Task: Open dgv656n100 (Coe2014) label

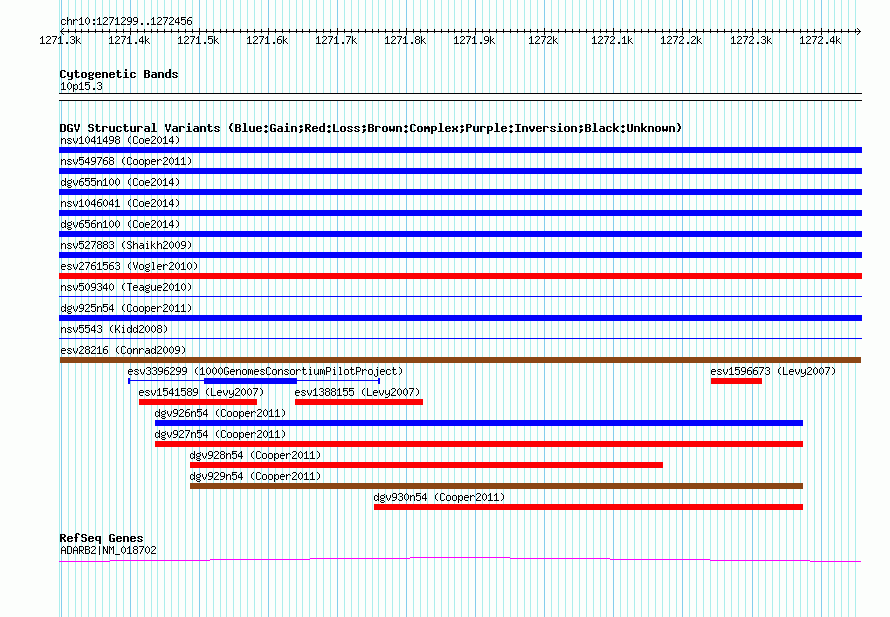Action: tap(120, 224)
